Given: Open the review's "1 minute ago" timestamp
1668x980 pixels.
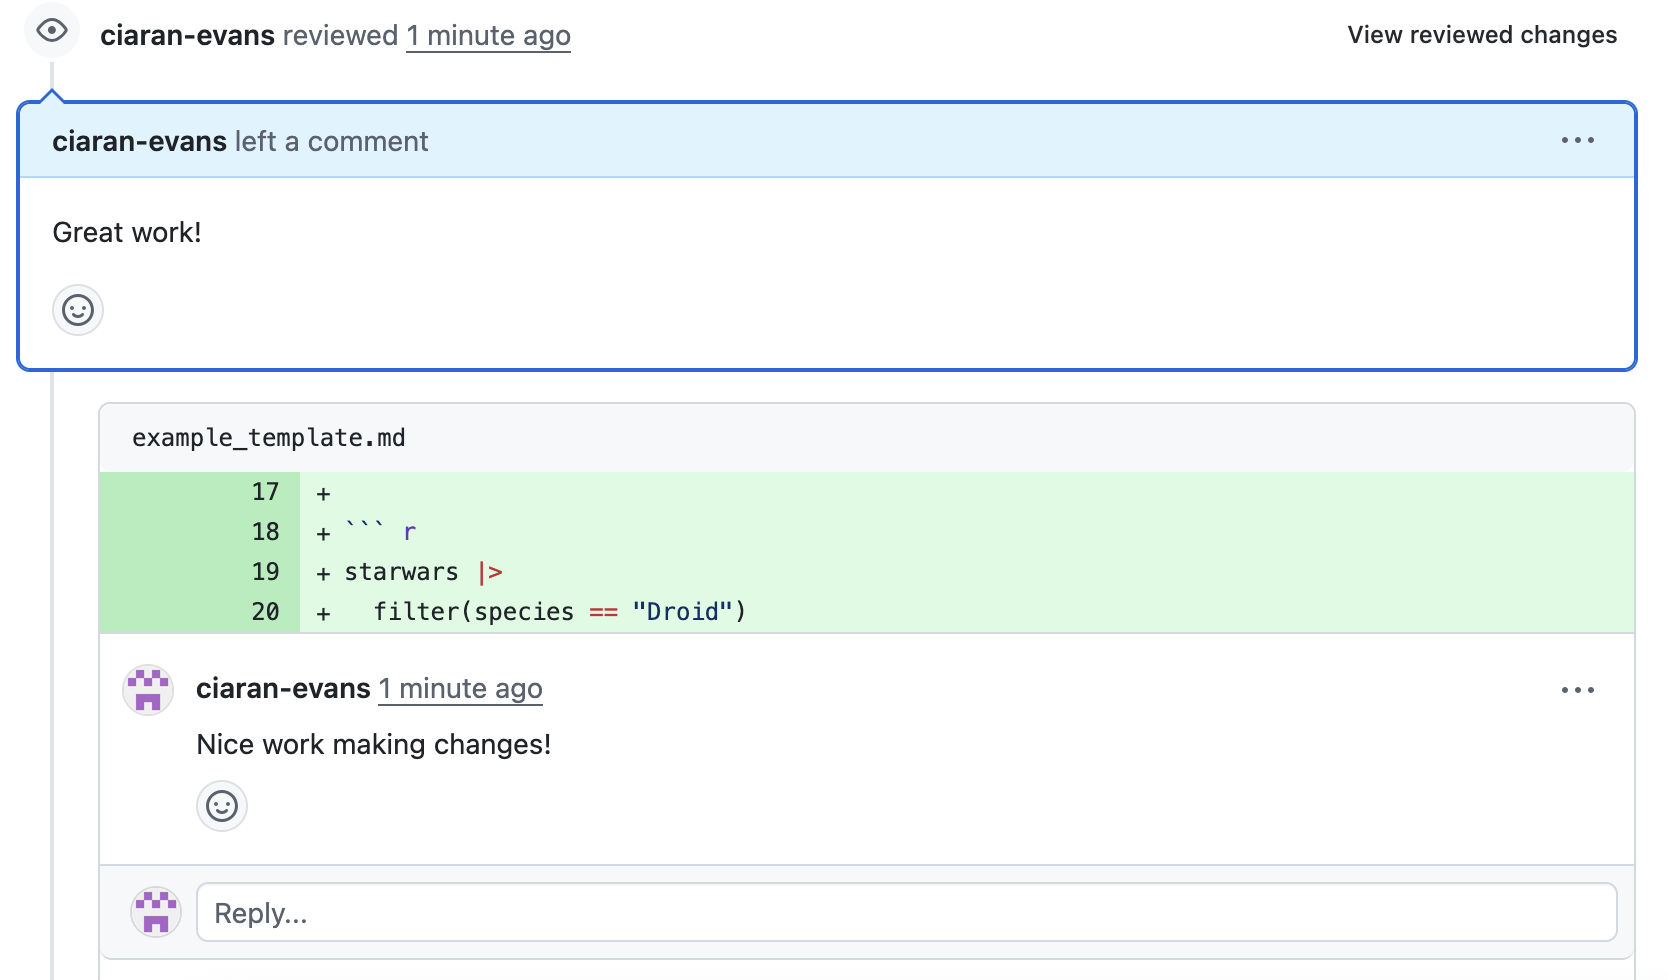Looking at the screenshot, I should tap(488, 35).
